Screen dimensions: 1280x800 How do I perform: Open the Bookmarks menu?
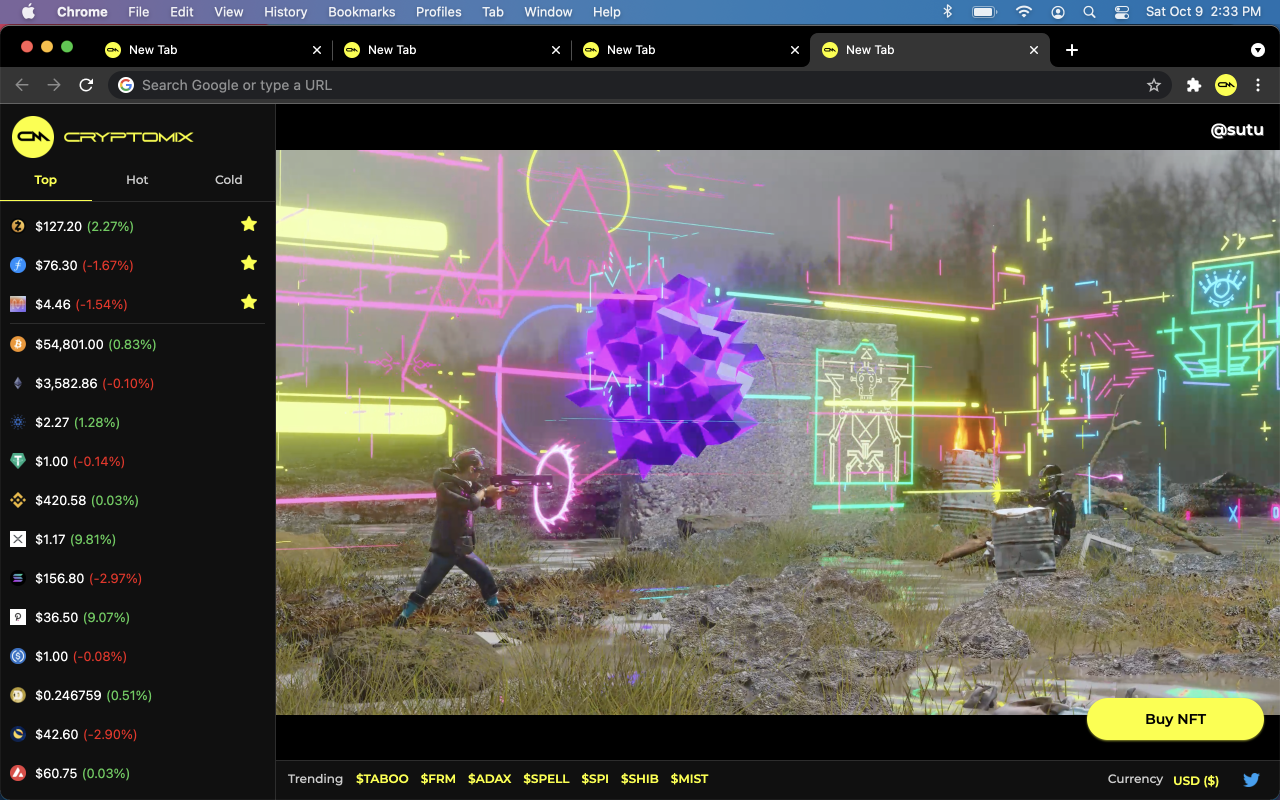coord(361,12)
